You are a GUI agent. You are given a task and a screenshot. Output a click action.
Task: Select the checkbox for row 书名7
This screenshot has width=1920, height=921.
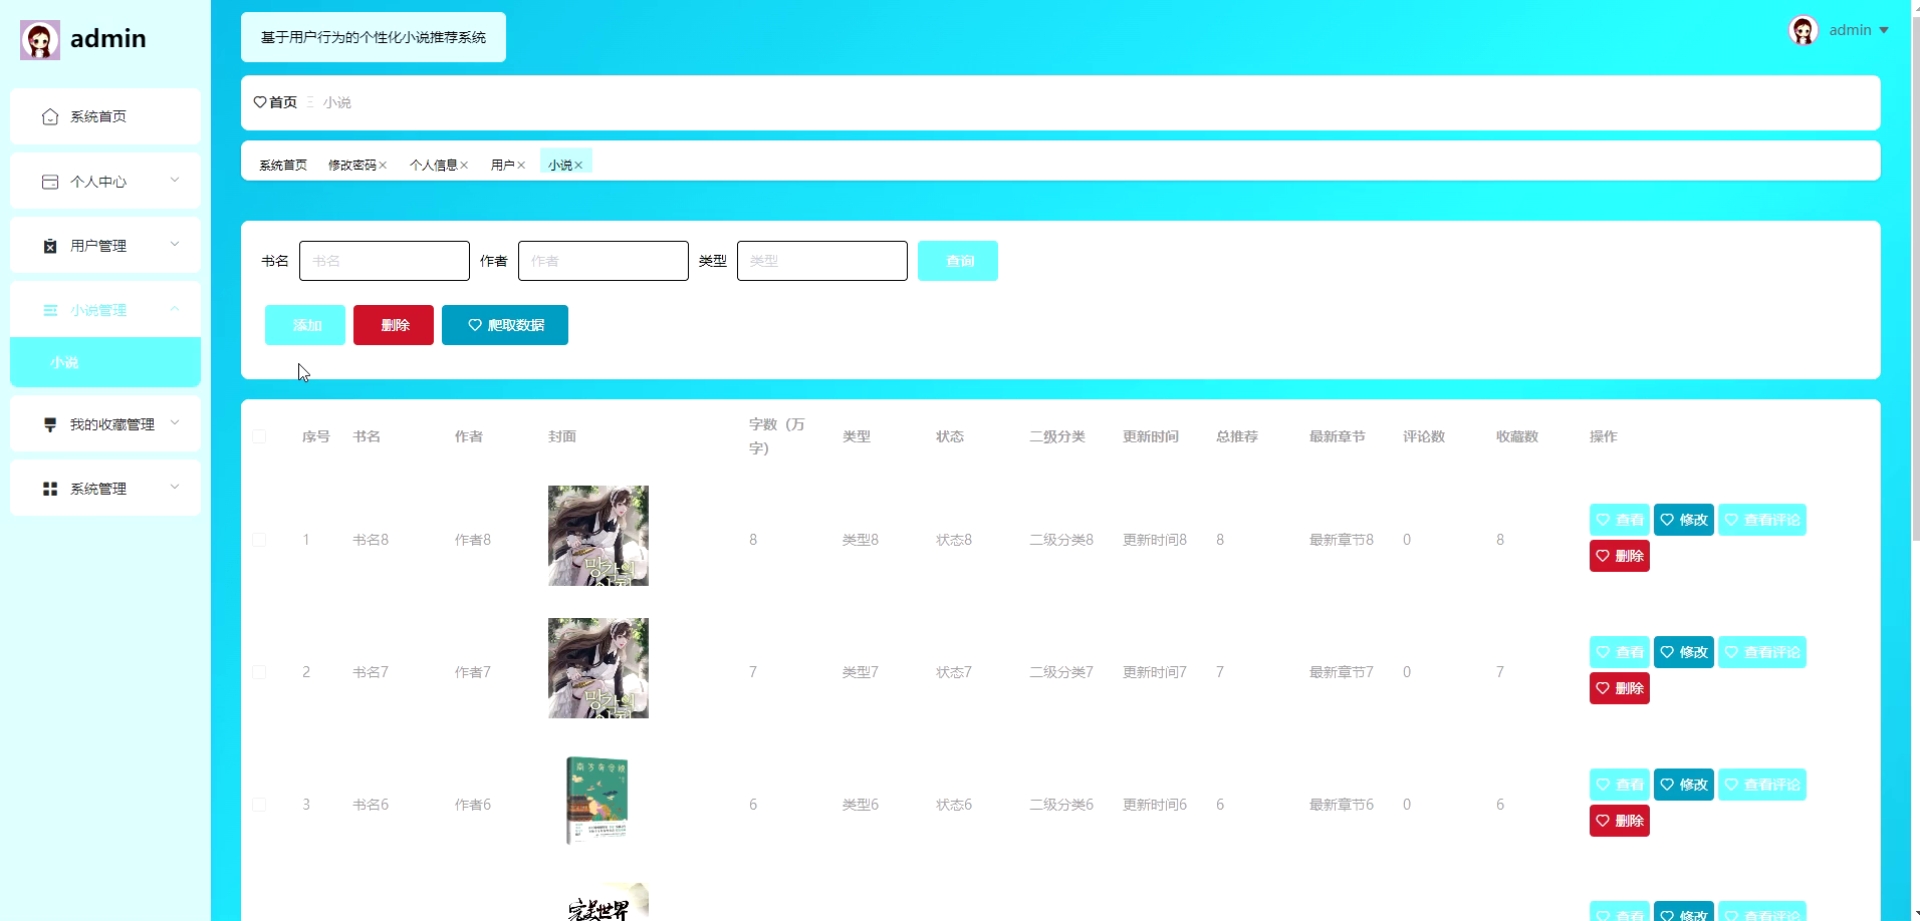[x=259, y=672]
